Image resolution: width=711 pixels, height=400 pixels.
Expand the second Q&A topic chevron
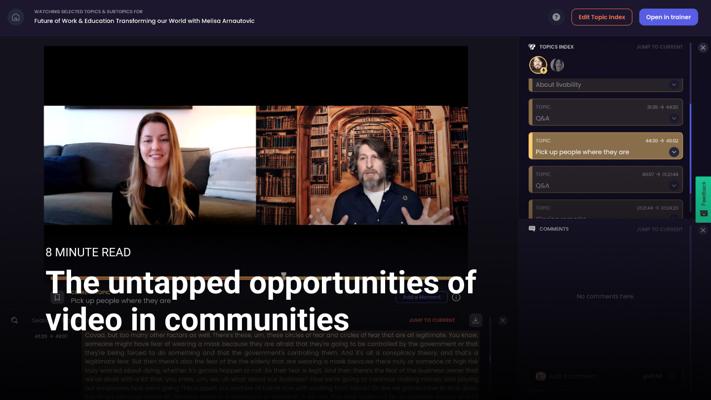click(674, 185)
